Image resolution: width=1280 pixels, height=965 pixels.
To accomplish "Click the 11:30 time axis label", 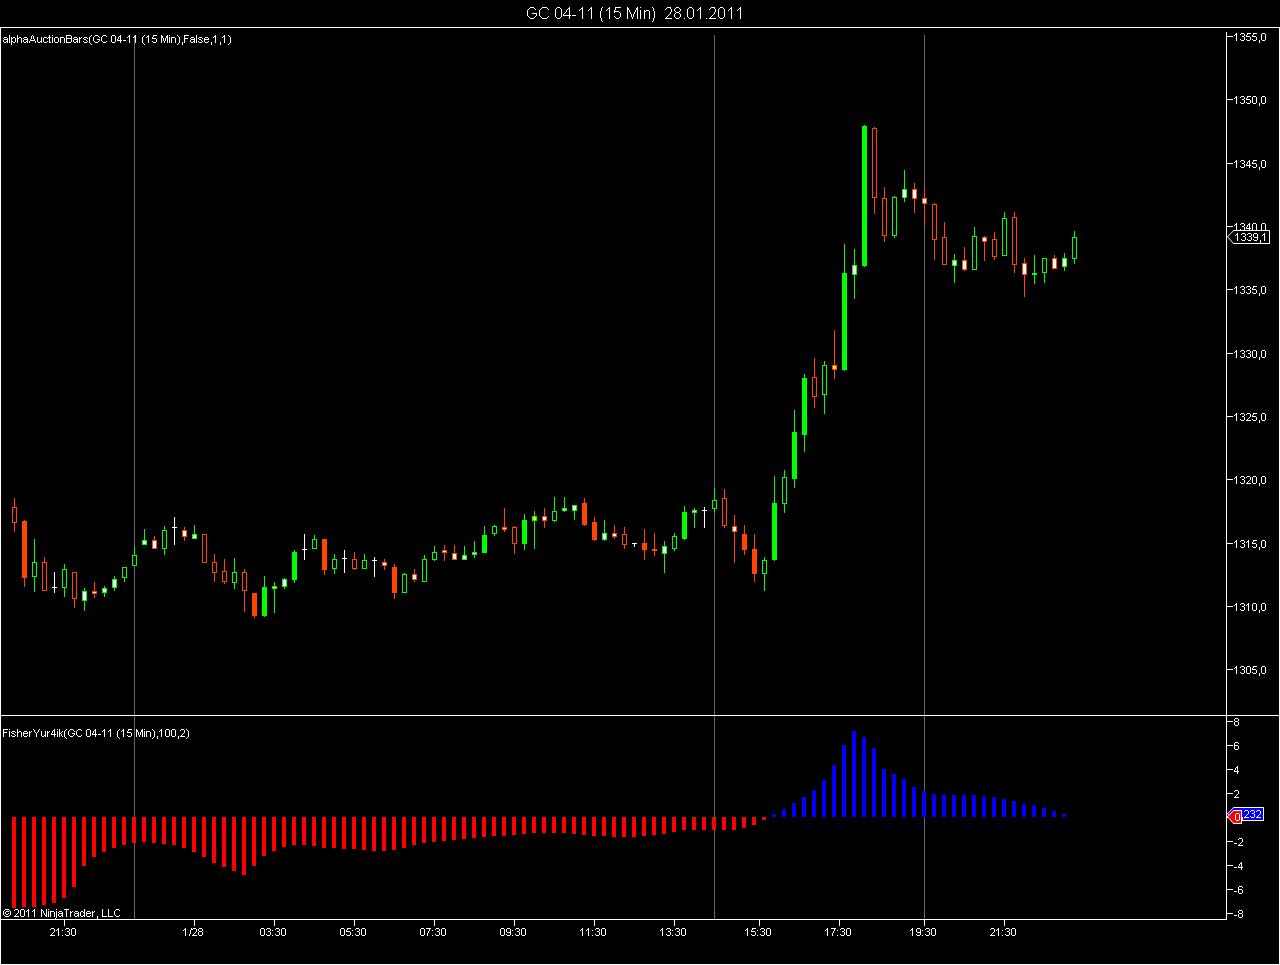I will tap(592, 932).
